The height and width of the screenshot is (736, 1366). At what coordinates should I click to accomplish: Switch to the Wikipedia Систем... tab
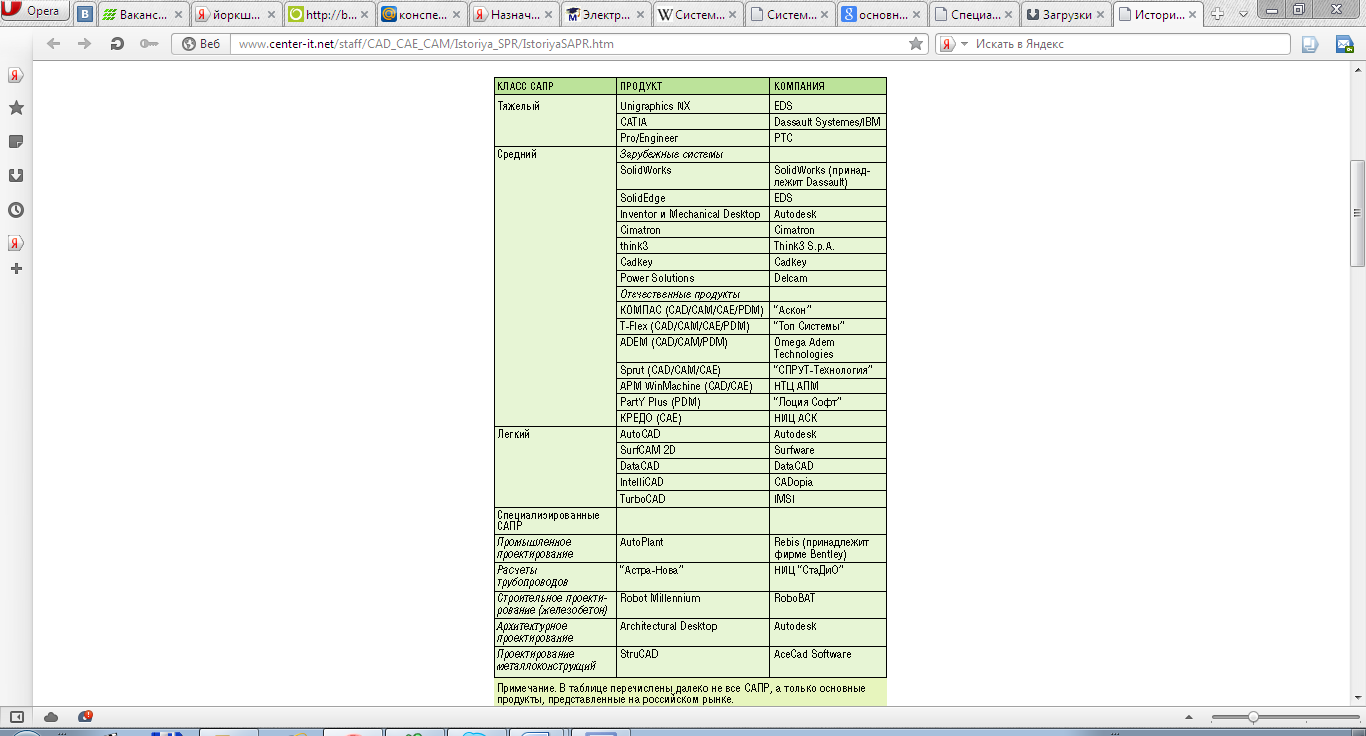pos(699,15)
